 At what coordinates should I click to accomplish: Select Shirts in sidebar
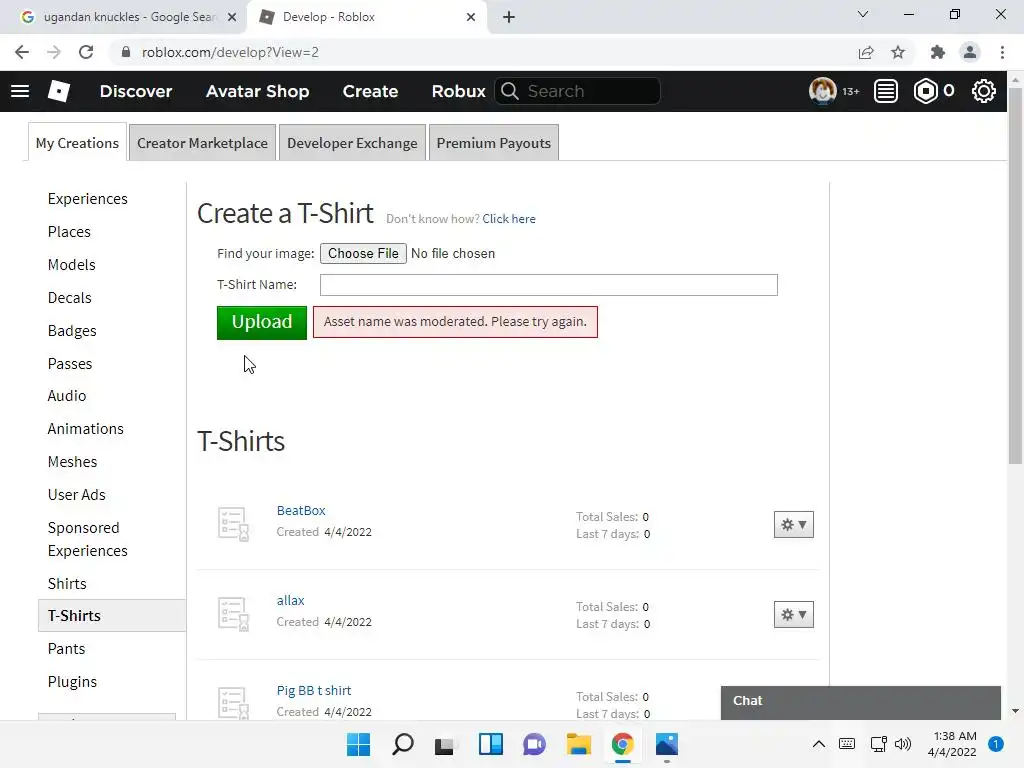(x=67, y=584)
